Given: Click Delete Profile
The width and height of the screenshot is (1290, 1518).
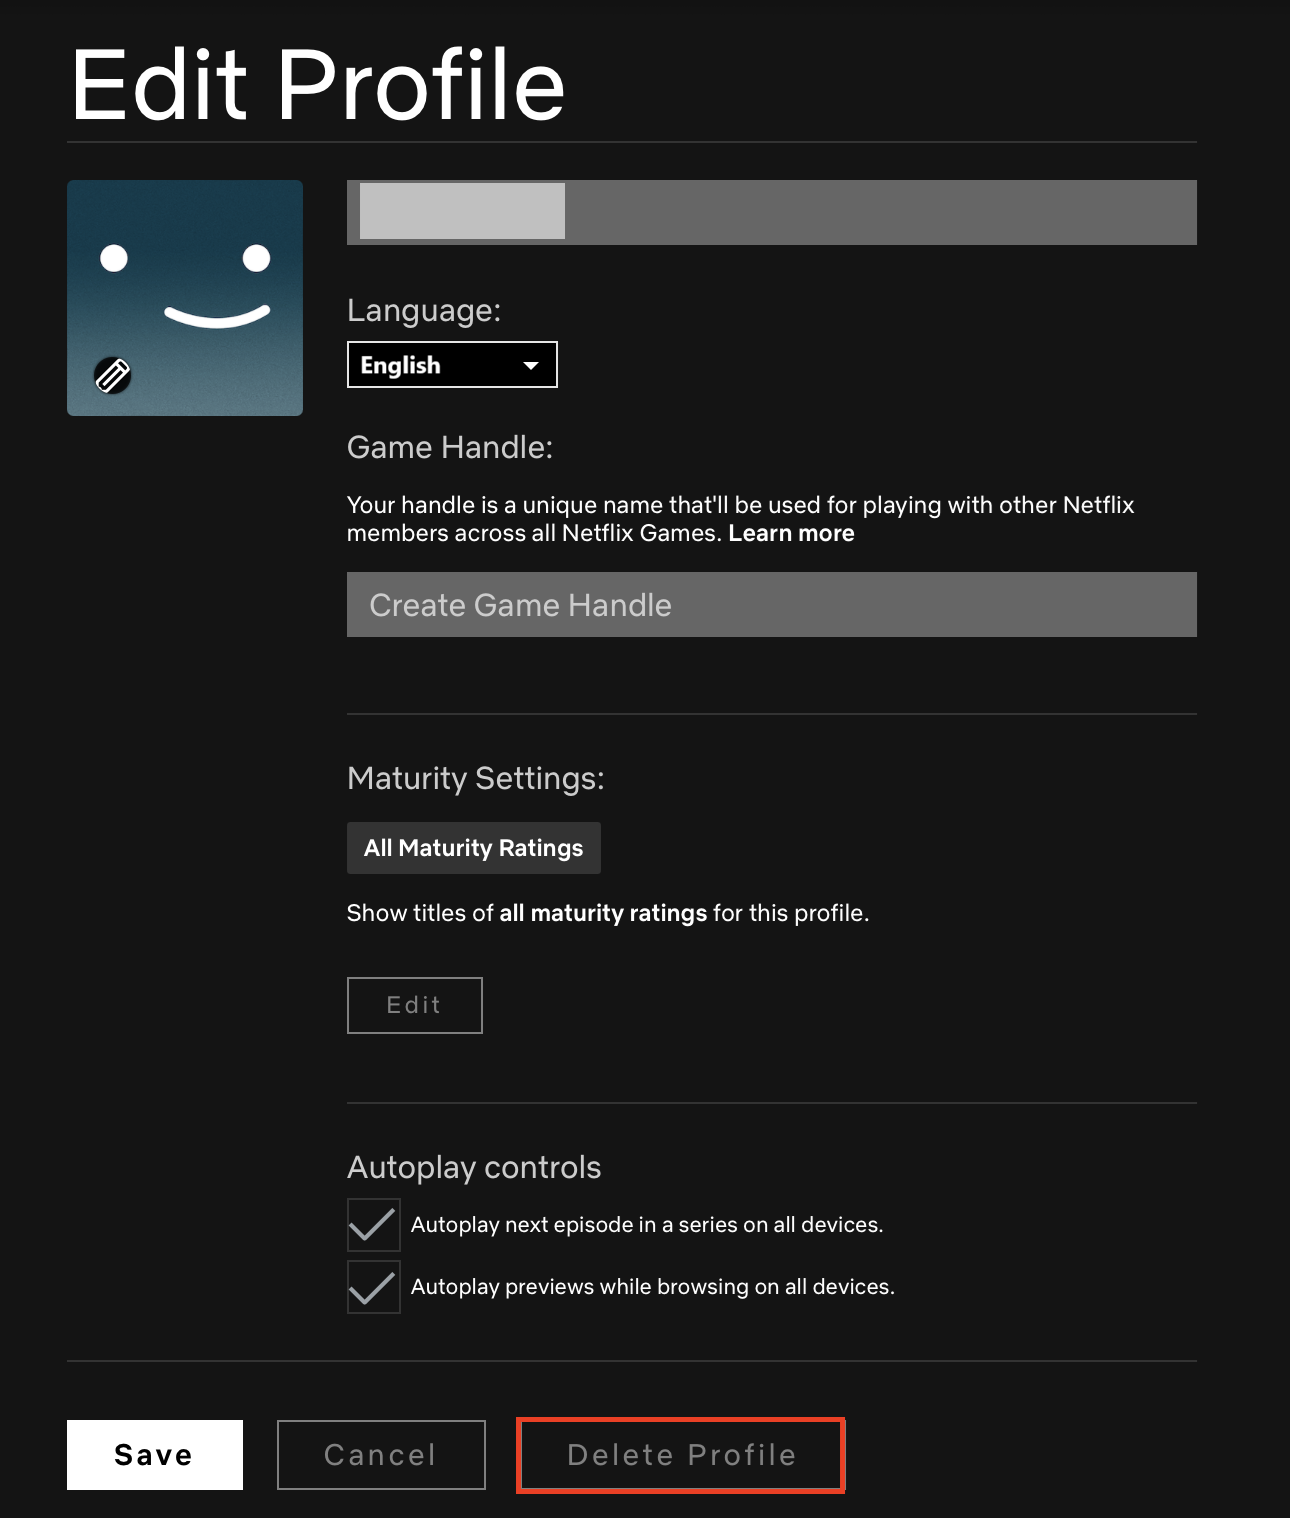Looking at the screenshot, I should [x=680, y=1455].
